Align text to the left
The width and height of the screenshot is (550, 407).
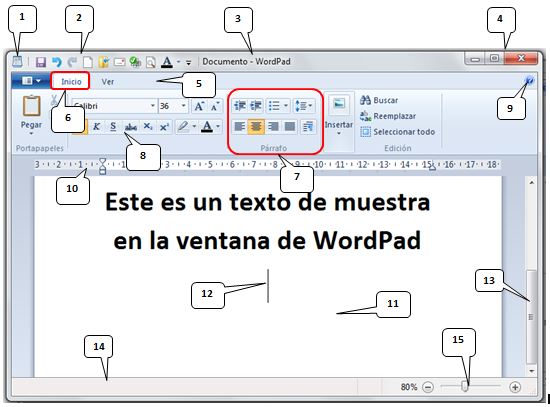[240, 127]
